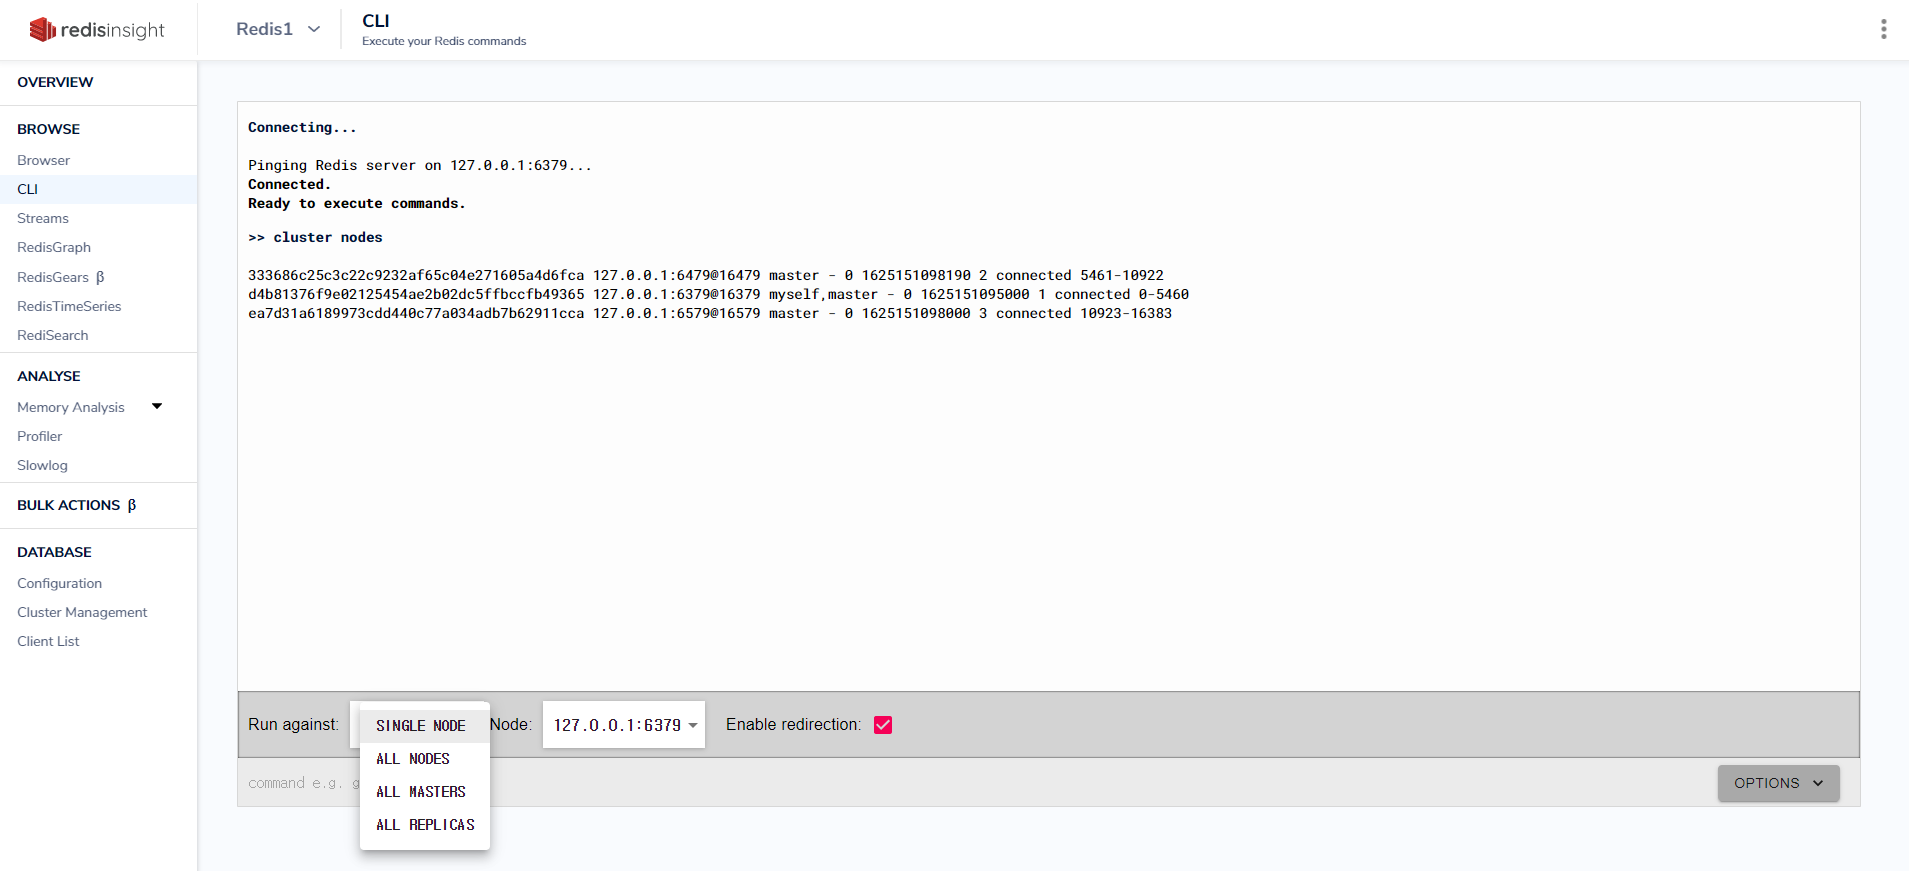
Task: Click the RedisInsight logo
Action: click(97, 30)
